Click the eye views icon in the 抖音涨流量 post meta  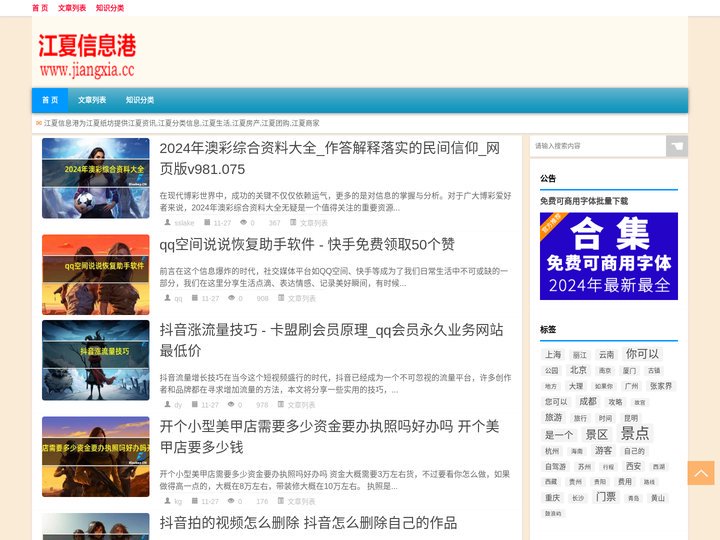pos(231,405)
